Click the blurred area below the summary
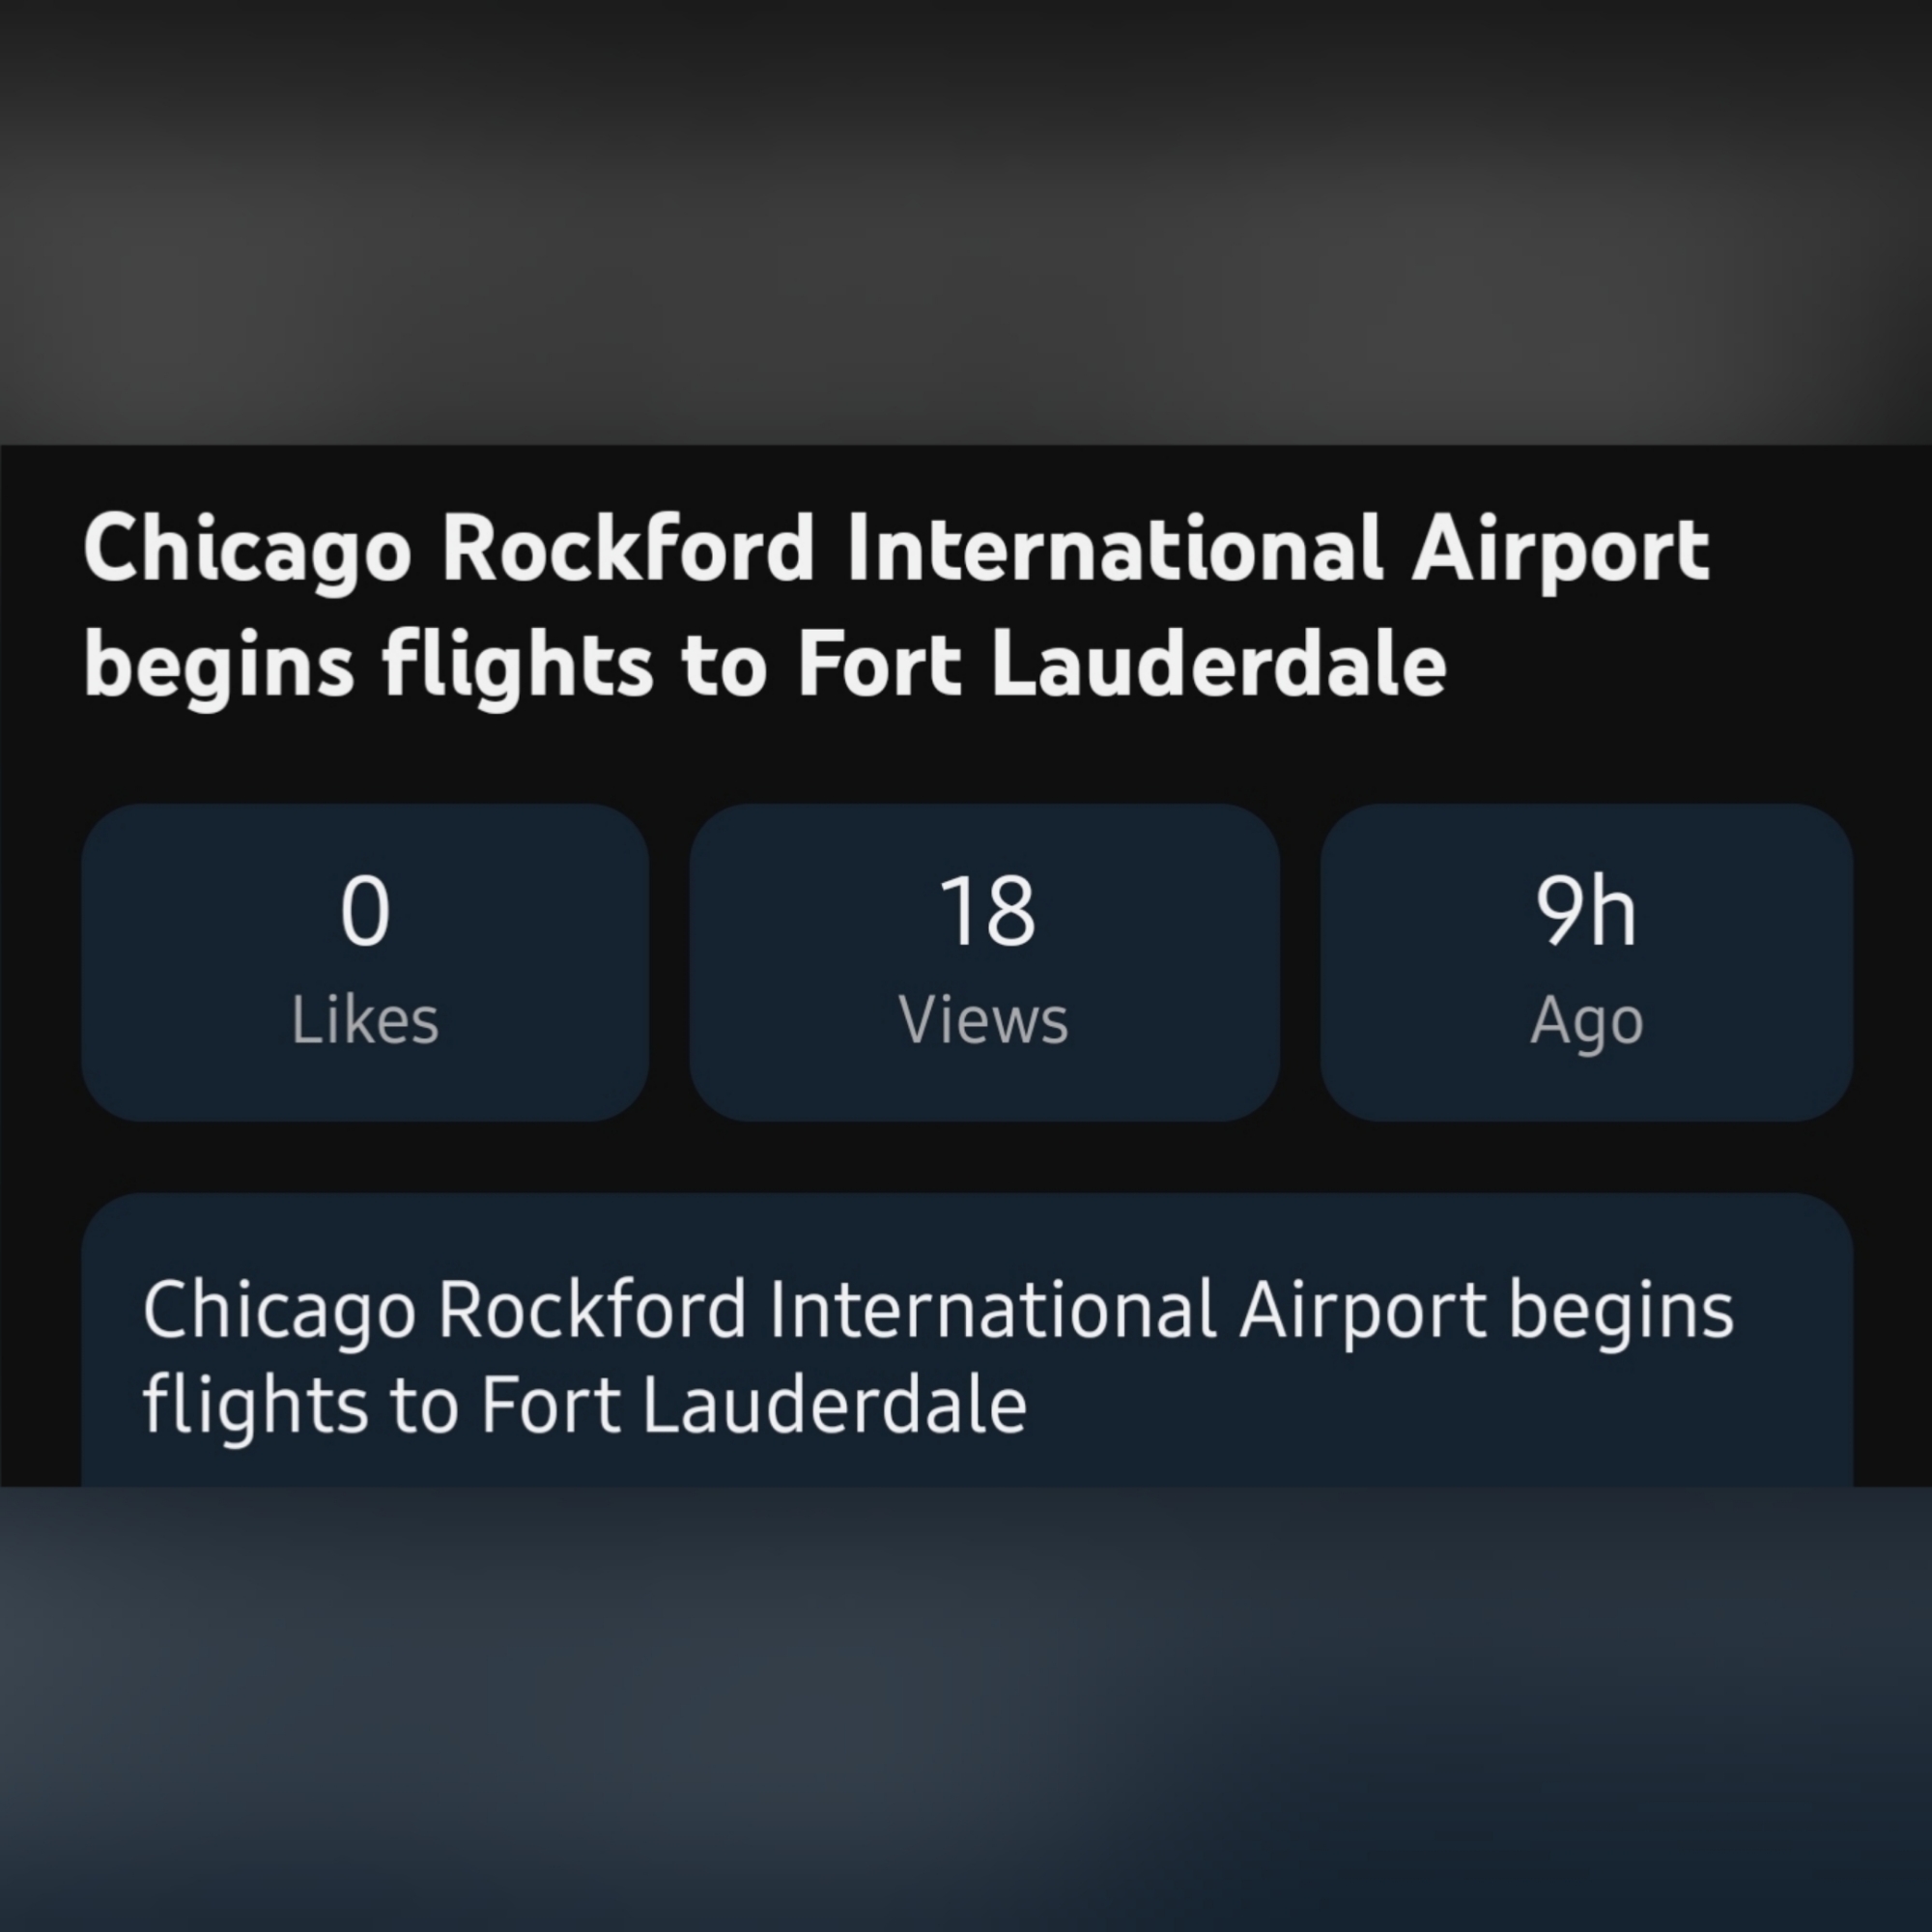The width and height of the screenshot is (1932, 1932). [966, 1710]
